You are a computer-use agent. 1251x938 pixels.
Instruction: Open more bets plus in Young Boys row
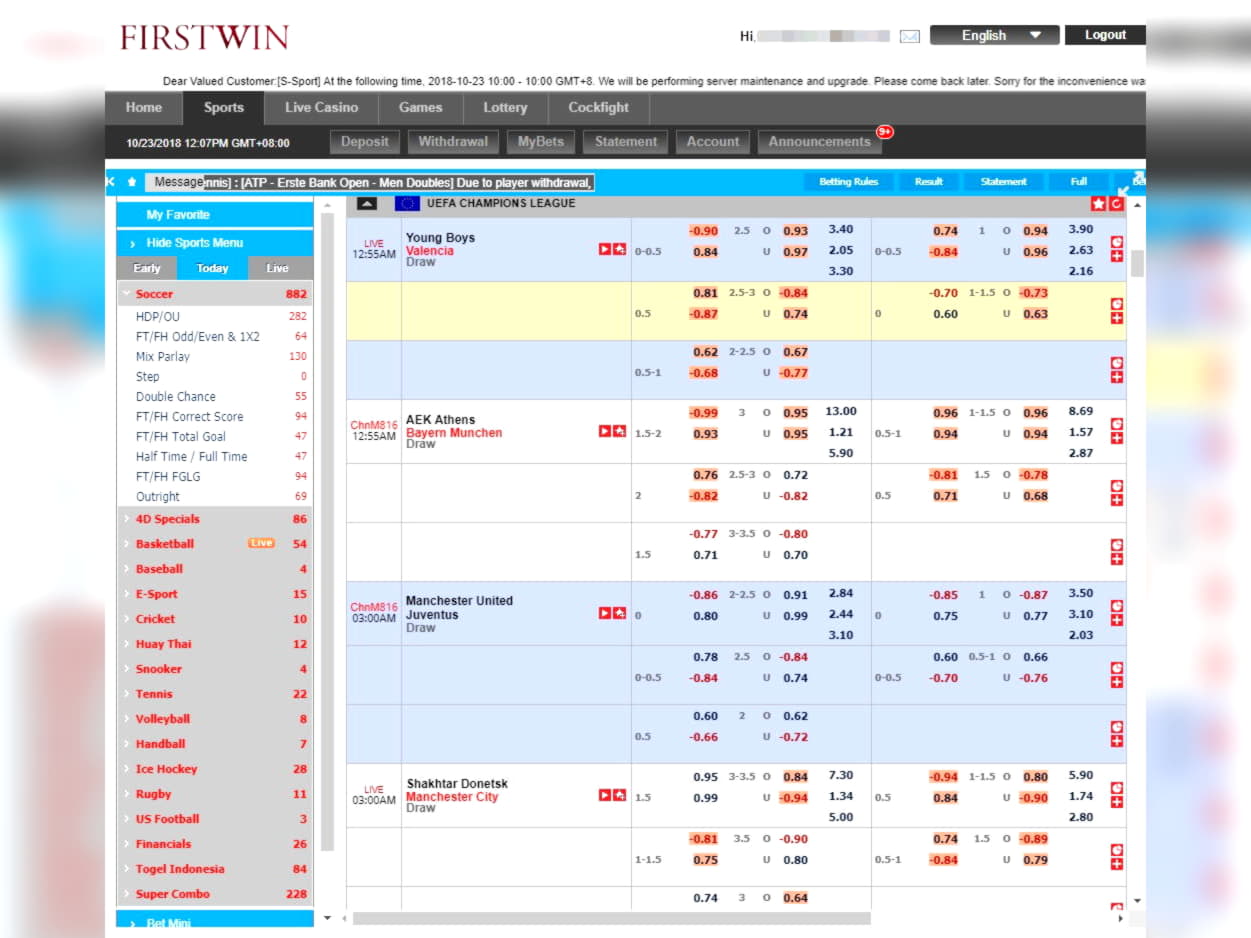[1117, 256]
